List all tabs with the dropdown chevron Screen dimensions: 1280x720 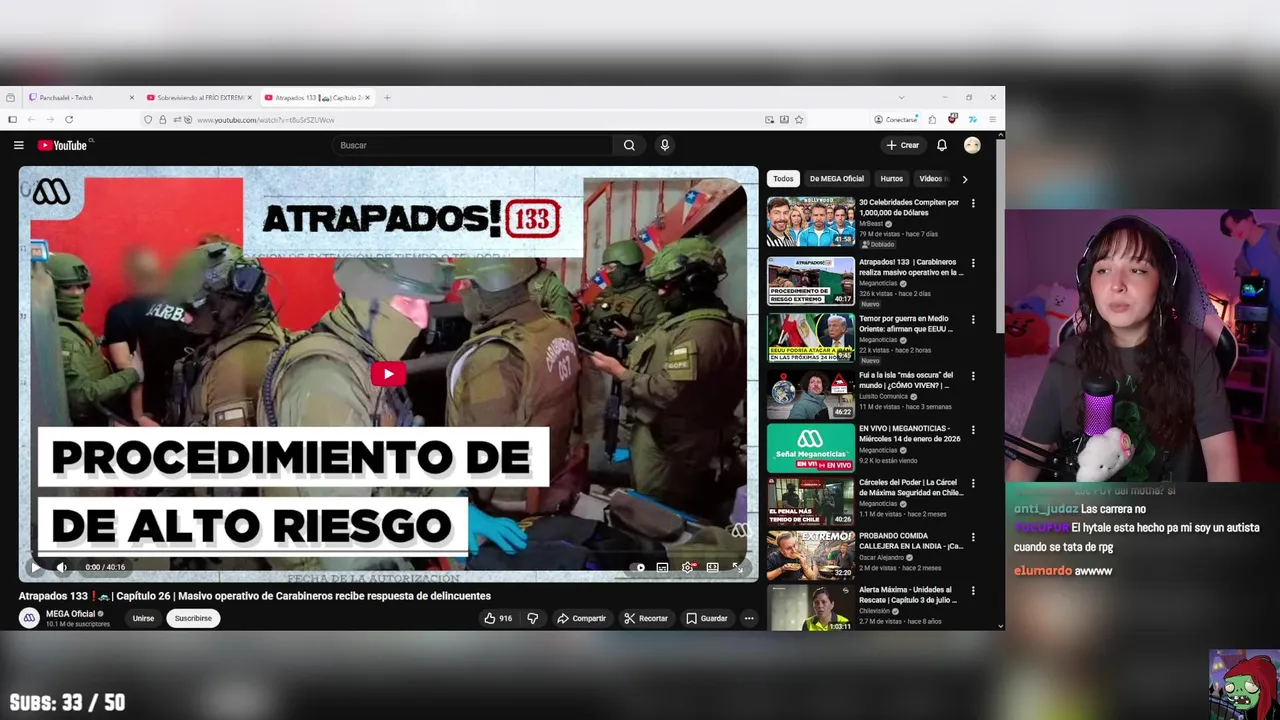(x=901, y=97)
